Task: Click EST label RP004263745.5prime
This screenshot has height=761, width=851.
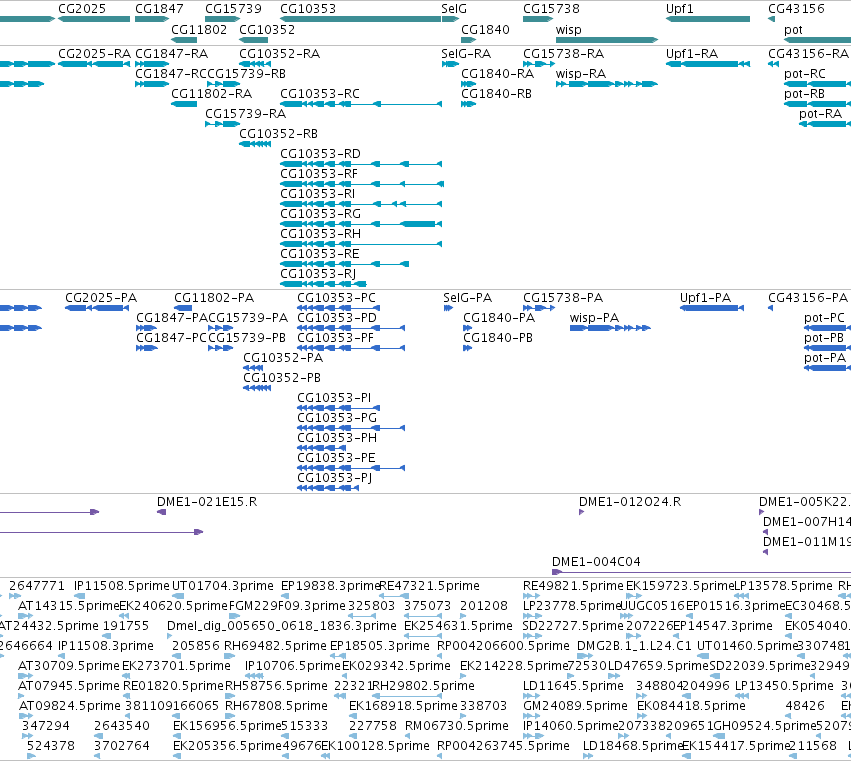Action: point(503,746)
